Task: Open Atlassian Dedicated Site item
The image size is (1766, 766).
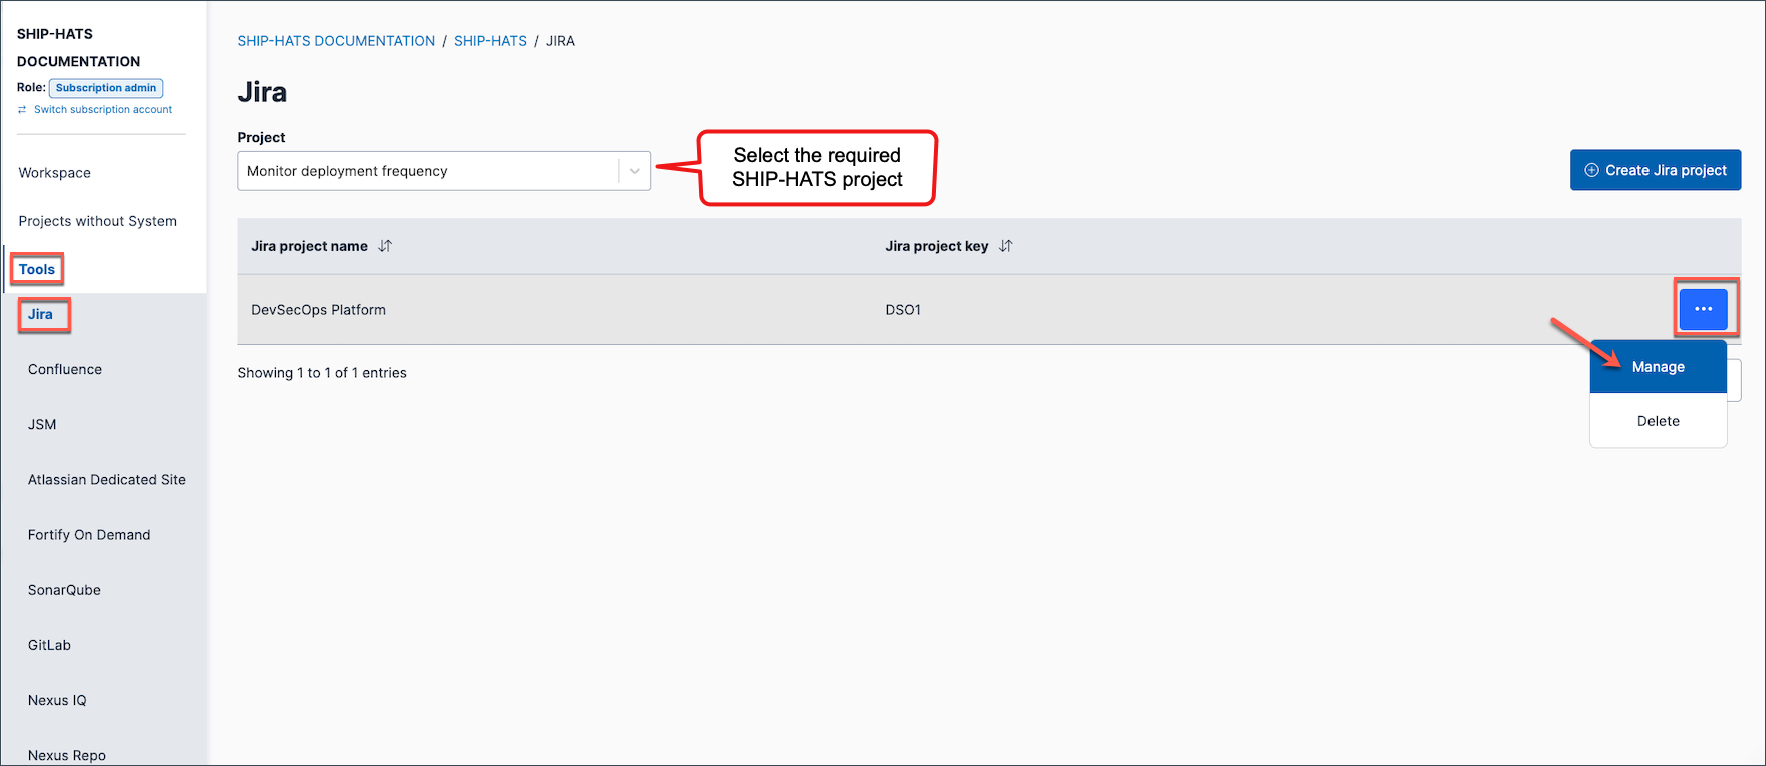Action: click(107, 480)
